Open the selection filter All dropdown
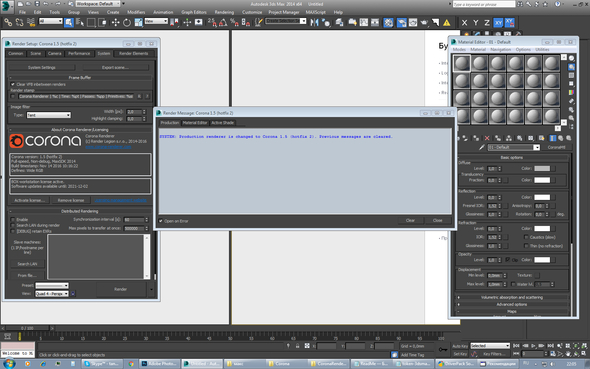Image resolution: width=590 pixels, height=369 pixels. point(50,21)
